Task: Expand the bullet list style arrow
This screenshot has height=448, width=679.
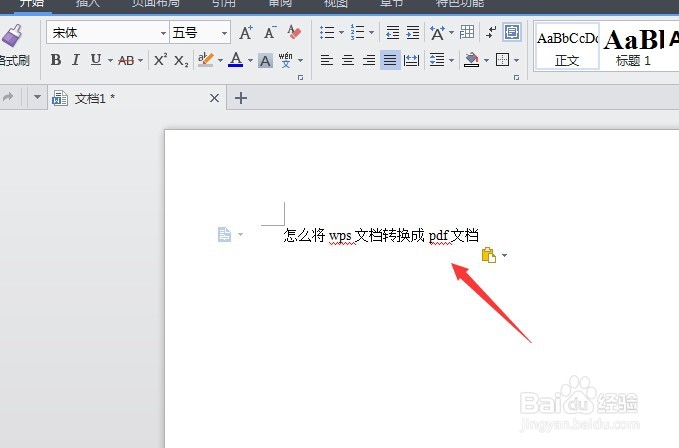Action: tap(341, 32)
